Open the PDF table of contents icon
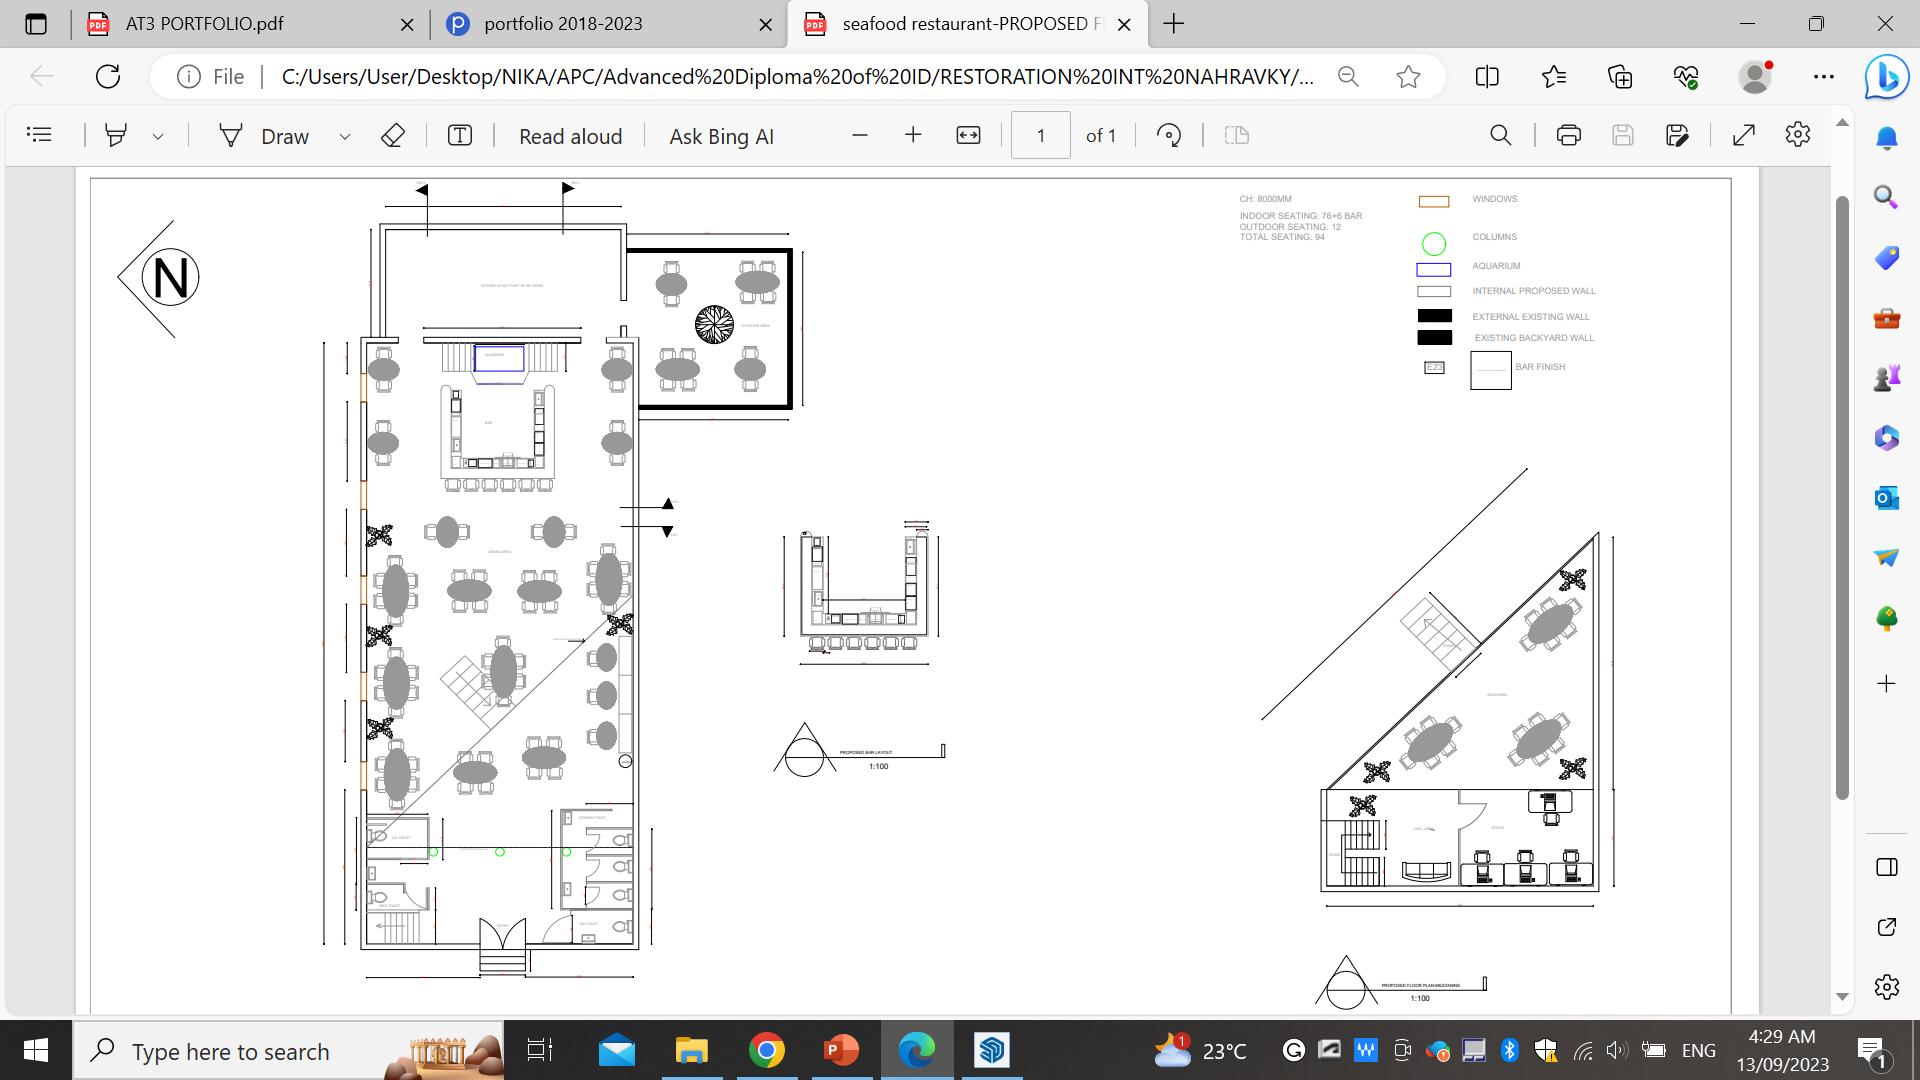The width and height of the screenshot is (1920, 1080). point(39,135)
